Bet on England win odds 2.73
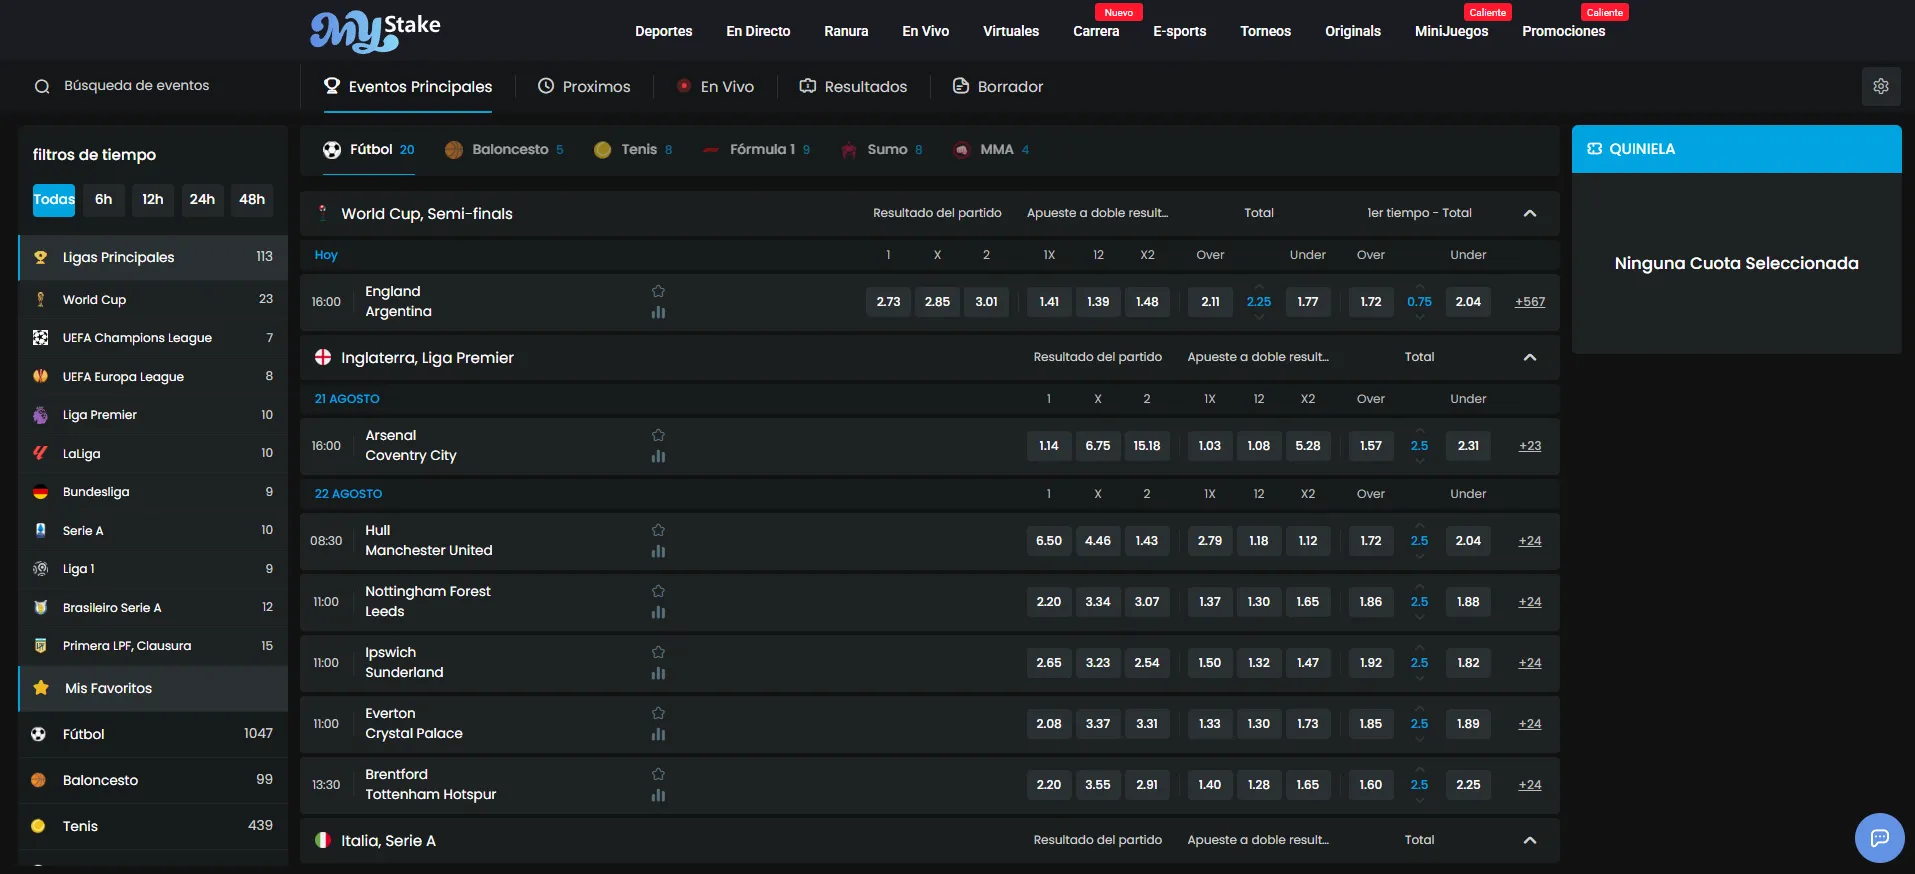The width and height of the screenshot is (1915, 874). 888,301
